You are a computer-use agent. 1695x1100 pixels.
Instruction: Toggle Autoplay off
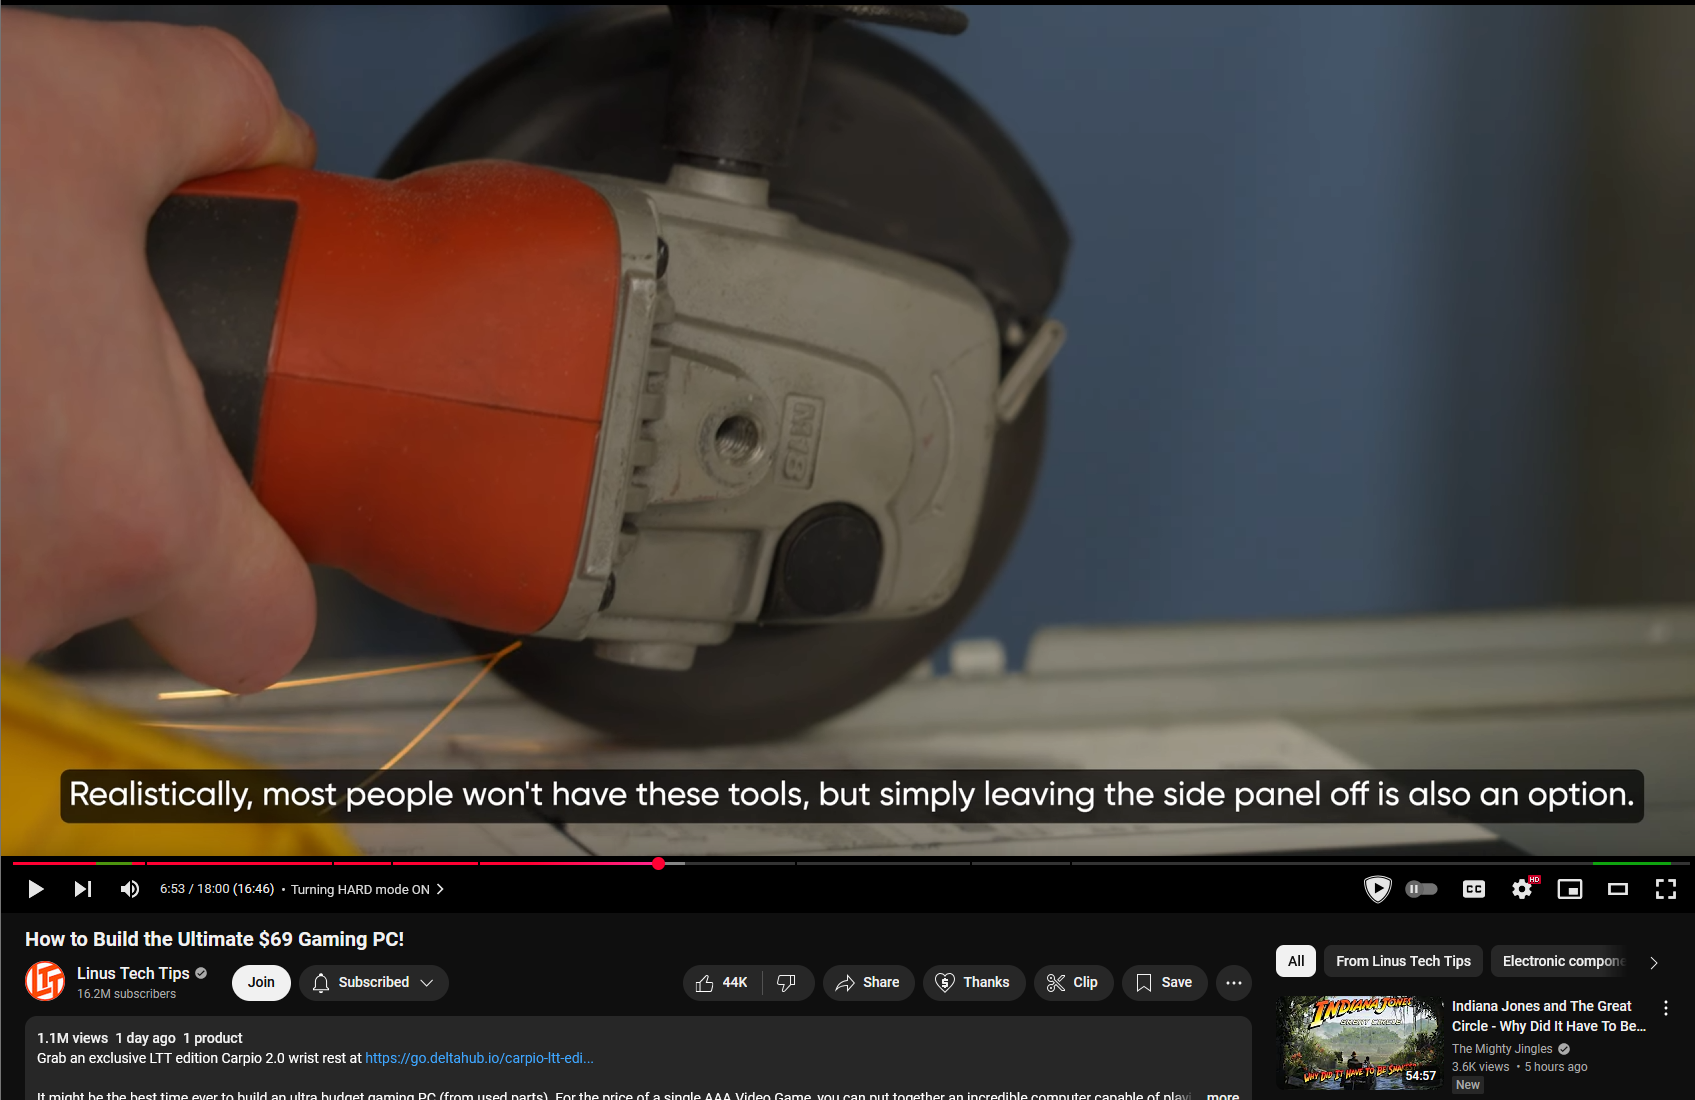point(1420,889)
